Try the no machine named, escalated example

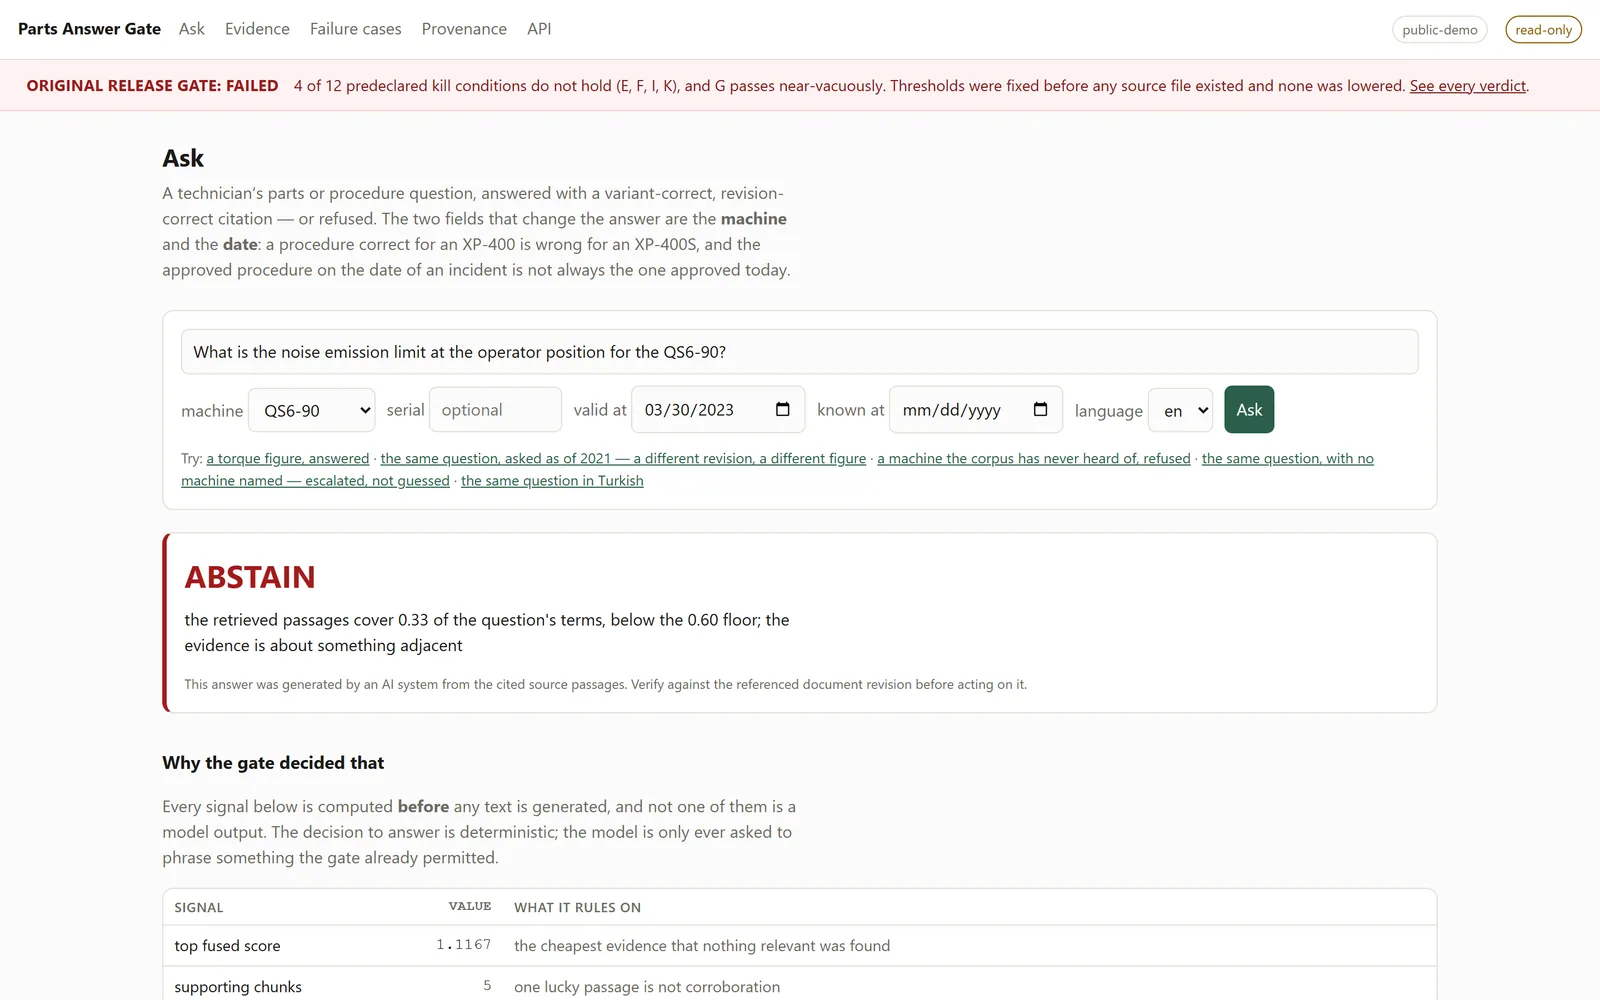pos(777,469)
